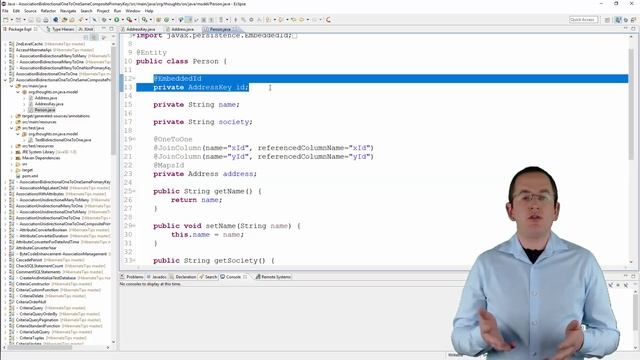Expand the AccessHibernateApi project
The height and width of the screenshot is (360, 640).
pyautogui.click(x=5, y=50)
